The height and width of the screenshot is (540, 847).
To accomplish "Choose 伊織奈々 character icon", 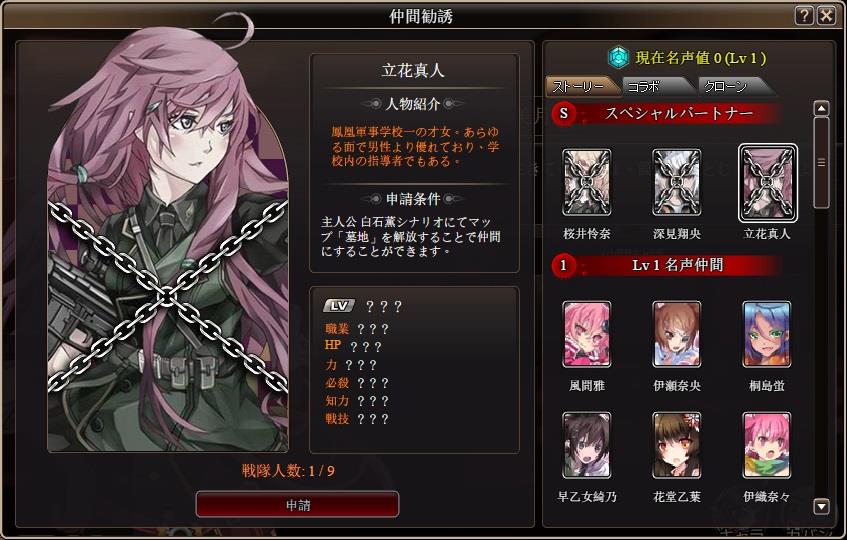I will coord(767,446).
